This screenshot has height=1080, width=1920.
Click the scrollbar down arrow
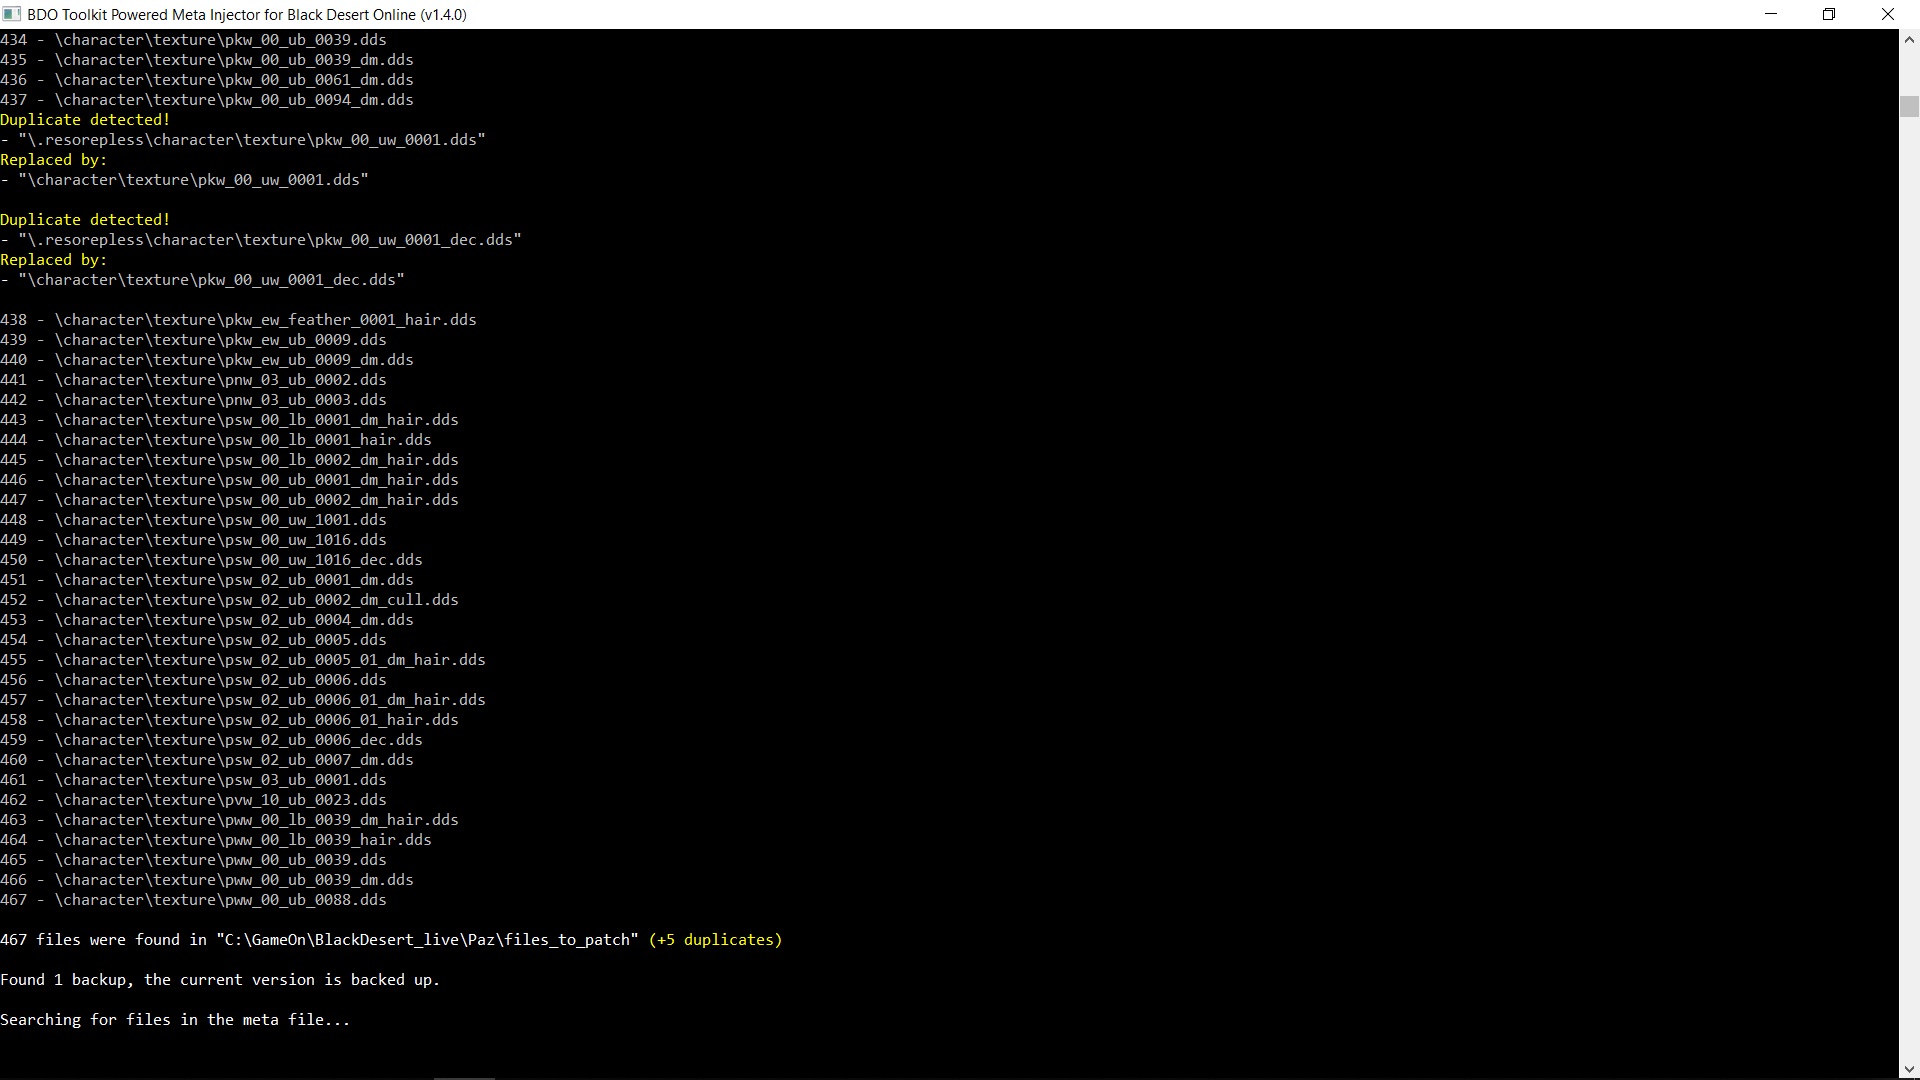point(1909,1069)
